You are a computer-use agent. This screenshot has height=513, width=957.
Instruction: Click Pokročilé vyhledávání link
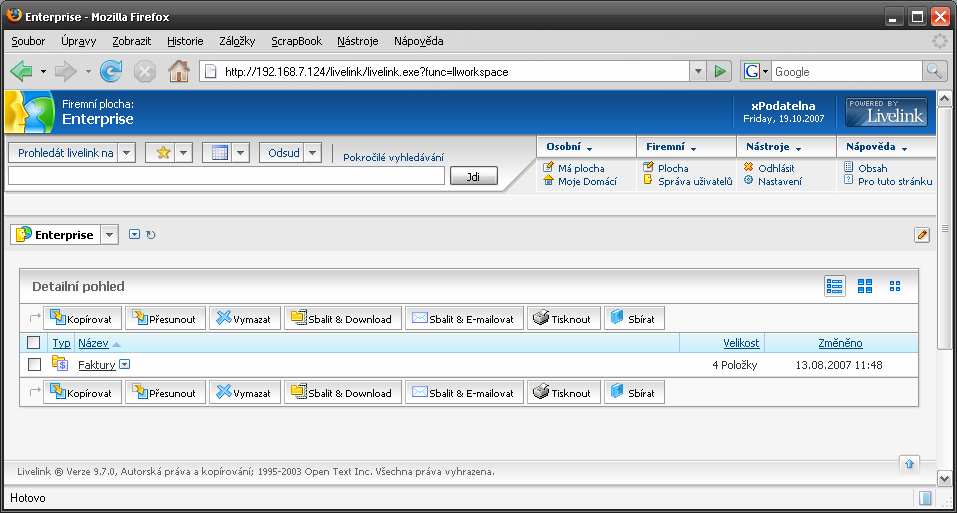[x=393, y=157]
